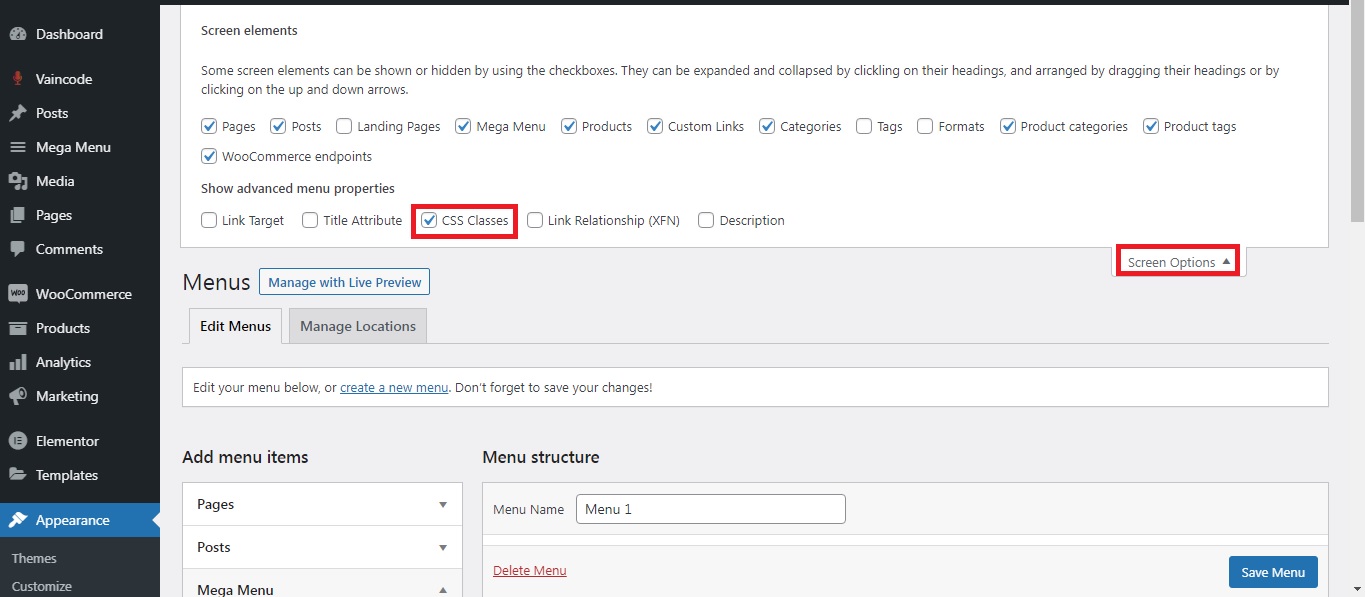Uncheck the CSS Classes checkbox

point(429,220)
